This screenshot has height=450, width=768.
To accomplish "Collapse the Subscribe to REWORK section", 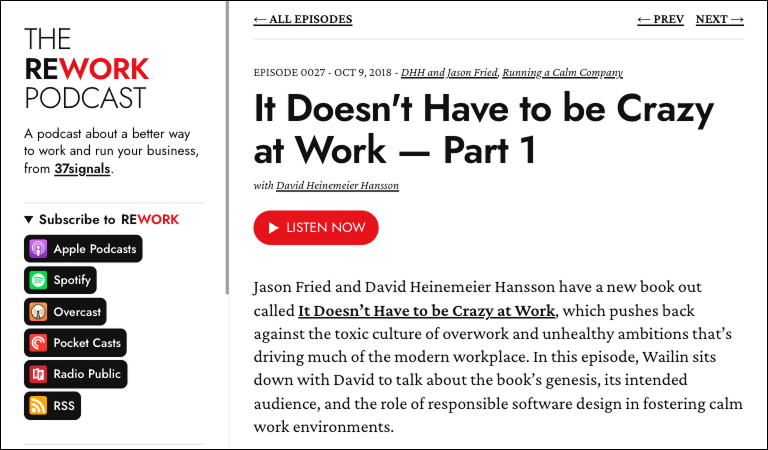I will click(x=28, y=219).
